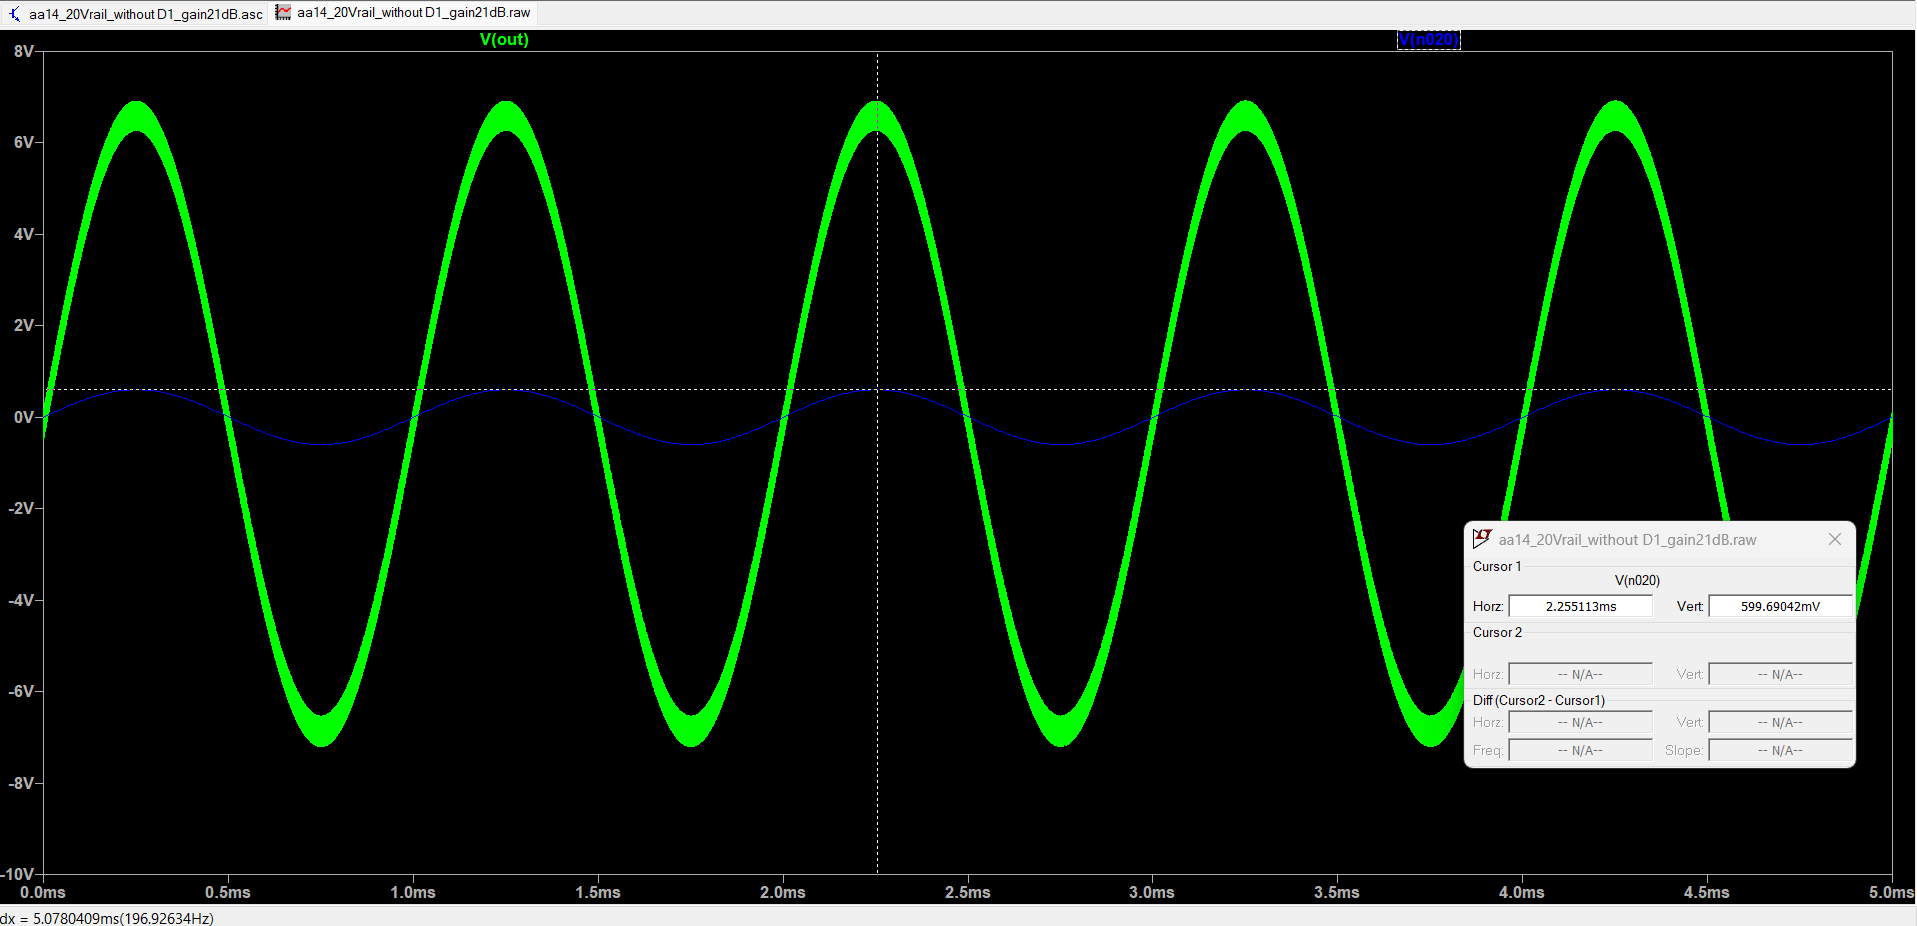
Task: Click the 0V vertical axis label
Action: (24, 417)
